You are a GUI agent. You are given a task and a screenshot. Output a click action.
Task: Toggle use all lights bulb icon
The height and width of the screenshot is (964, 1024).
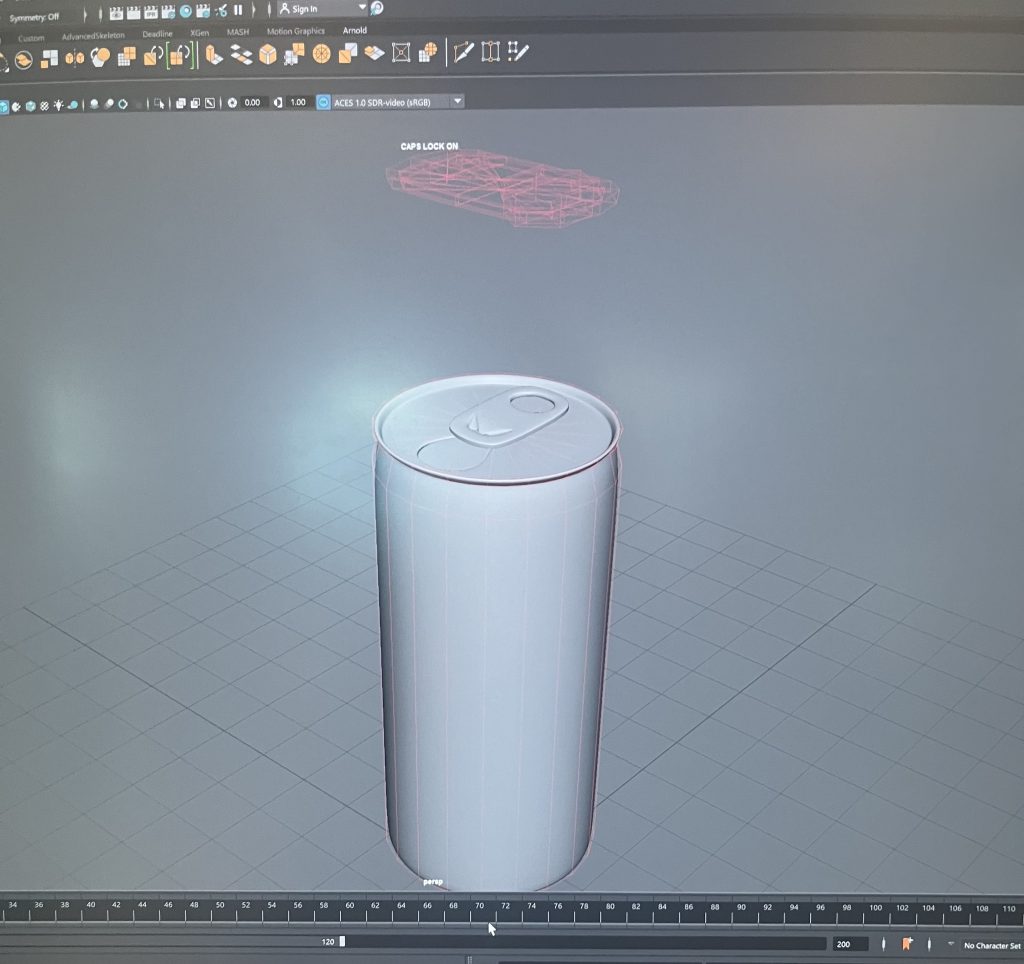tap(59, 105)
